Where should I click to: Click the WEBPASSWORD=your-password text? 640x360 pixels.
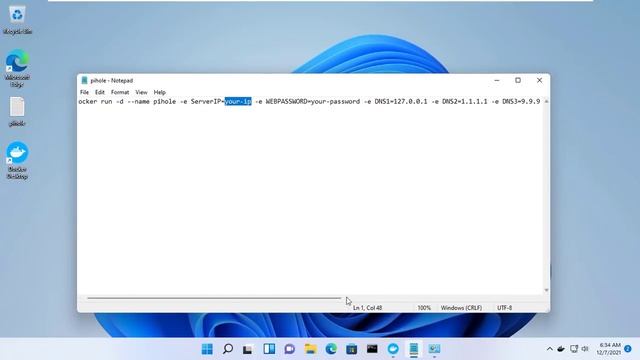coord(313,101)
